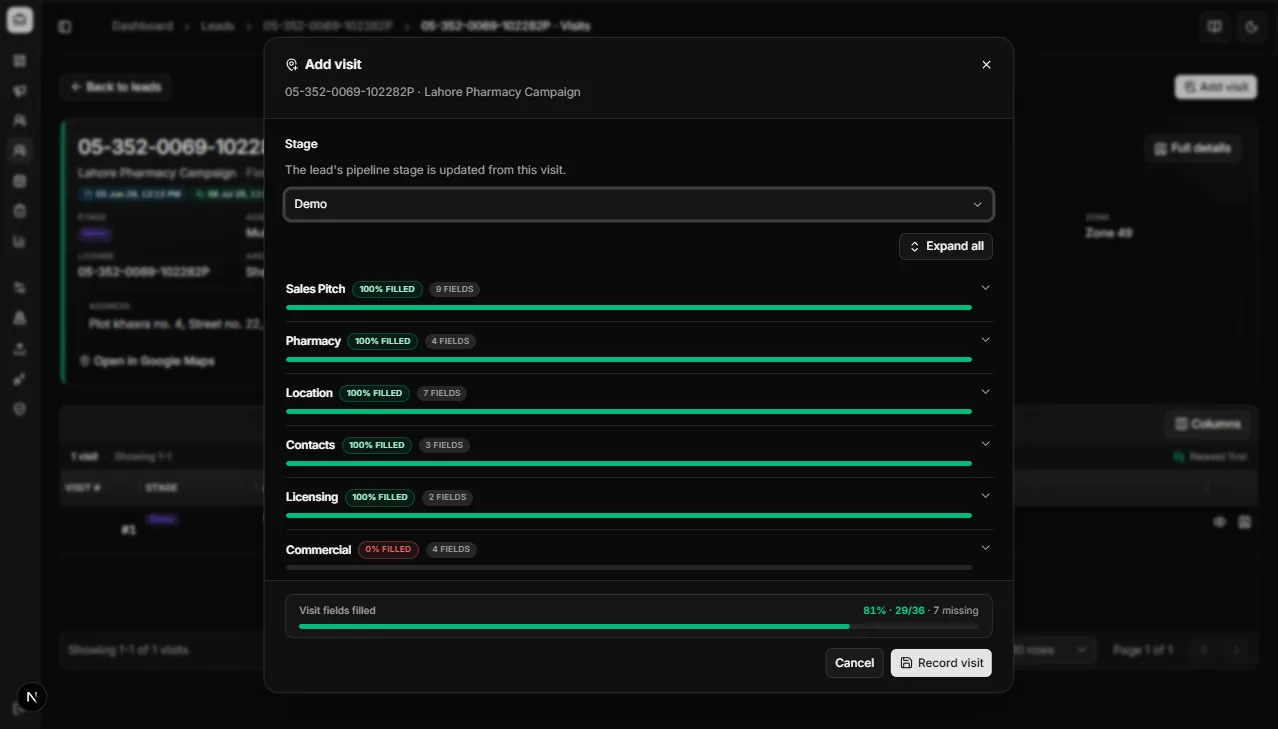Click the '81% · 29/36 · 7 missing' summary text
This screenshot has height=729, width=1278.
(920, 610)
